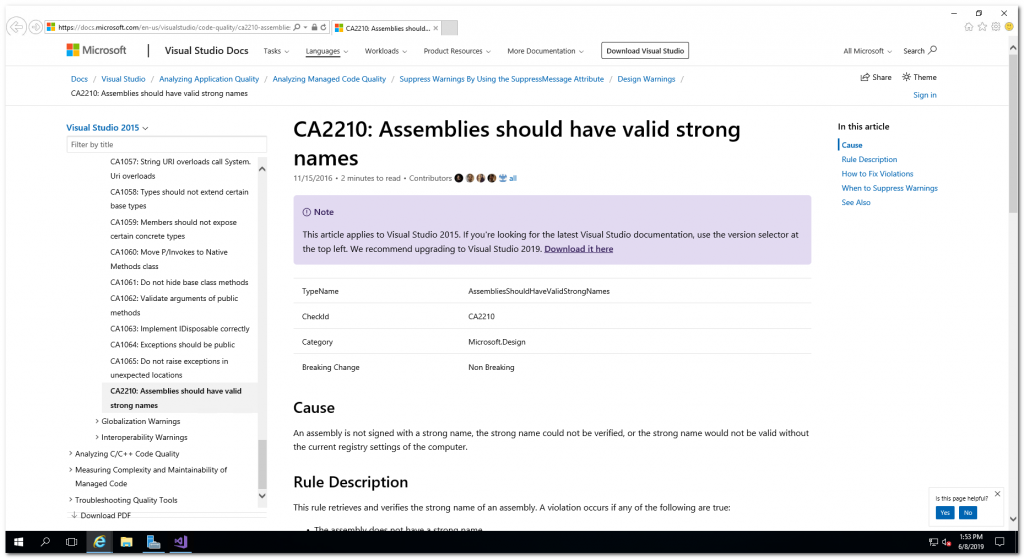Select the CA2210 browser tab
This screenshot has height=559, width=1024.
385,27
